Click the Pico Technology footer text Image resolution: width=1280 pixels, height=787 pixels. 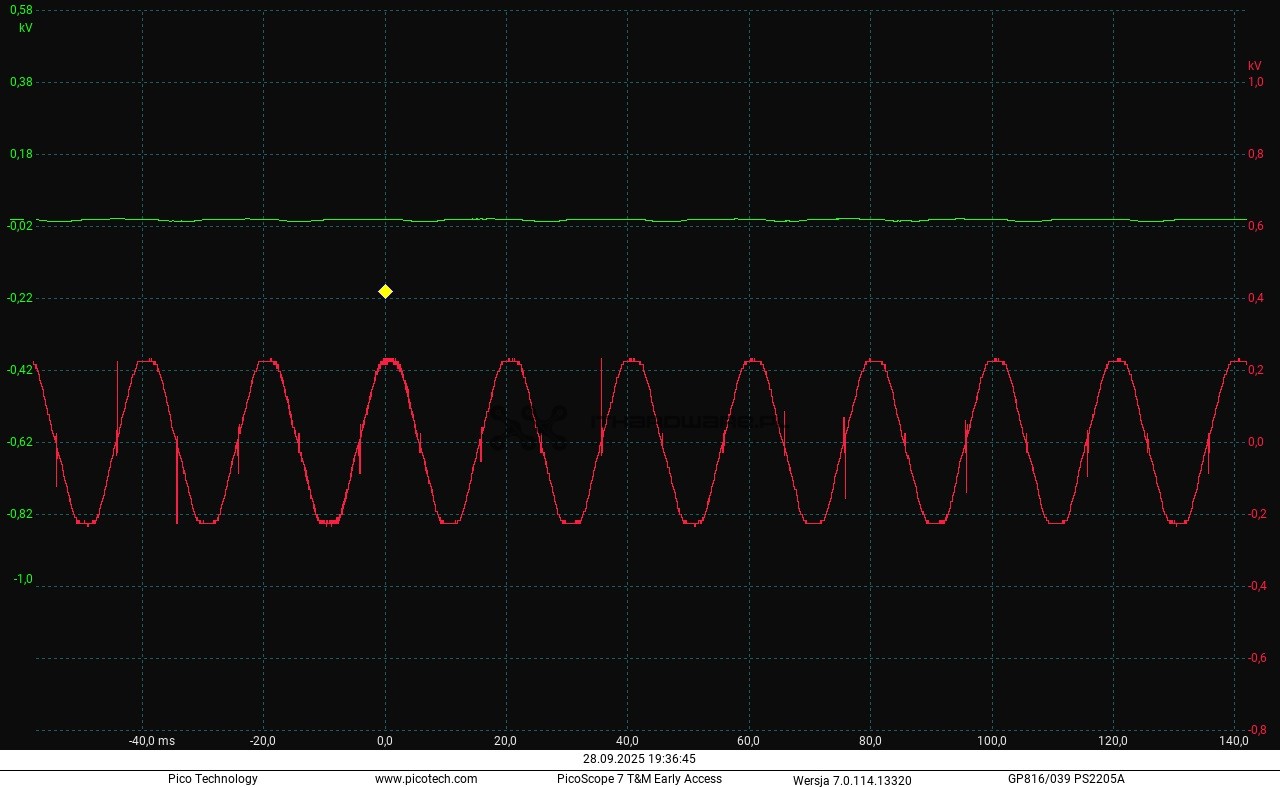pyautogui.click(x=212, y=779)
